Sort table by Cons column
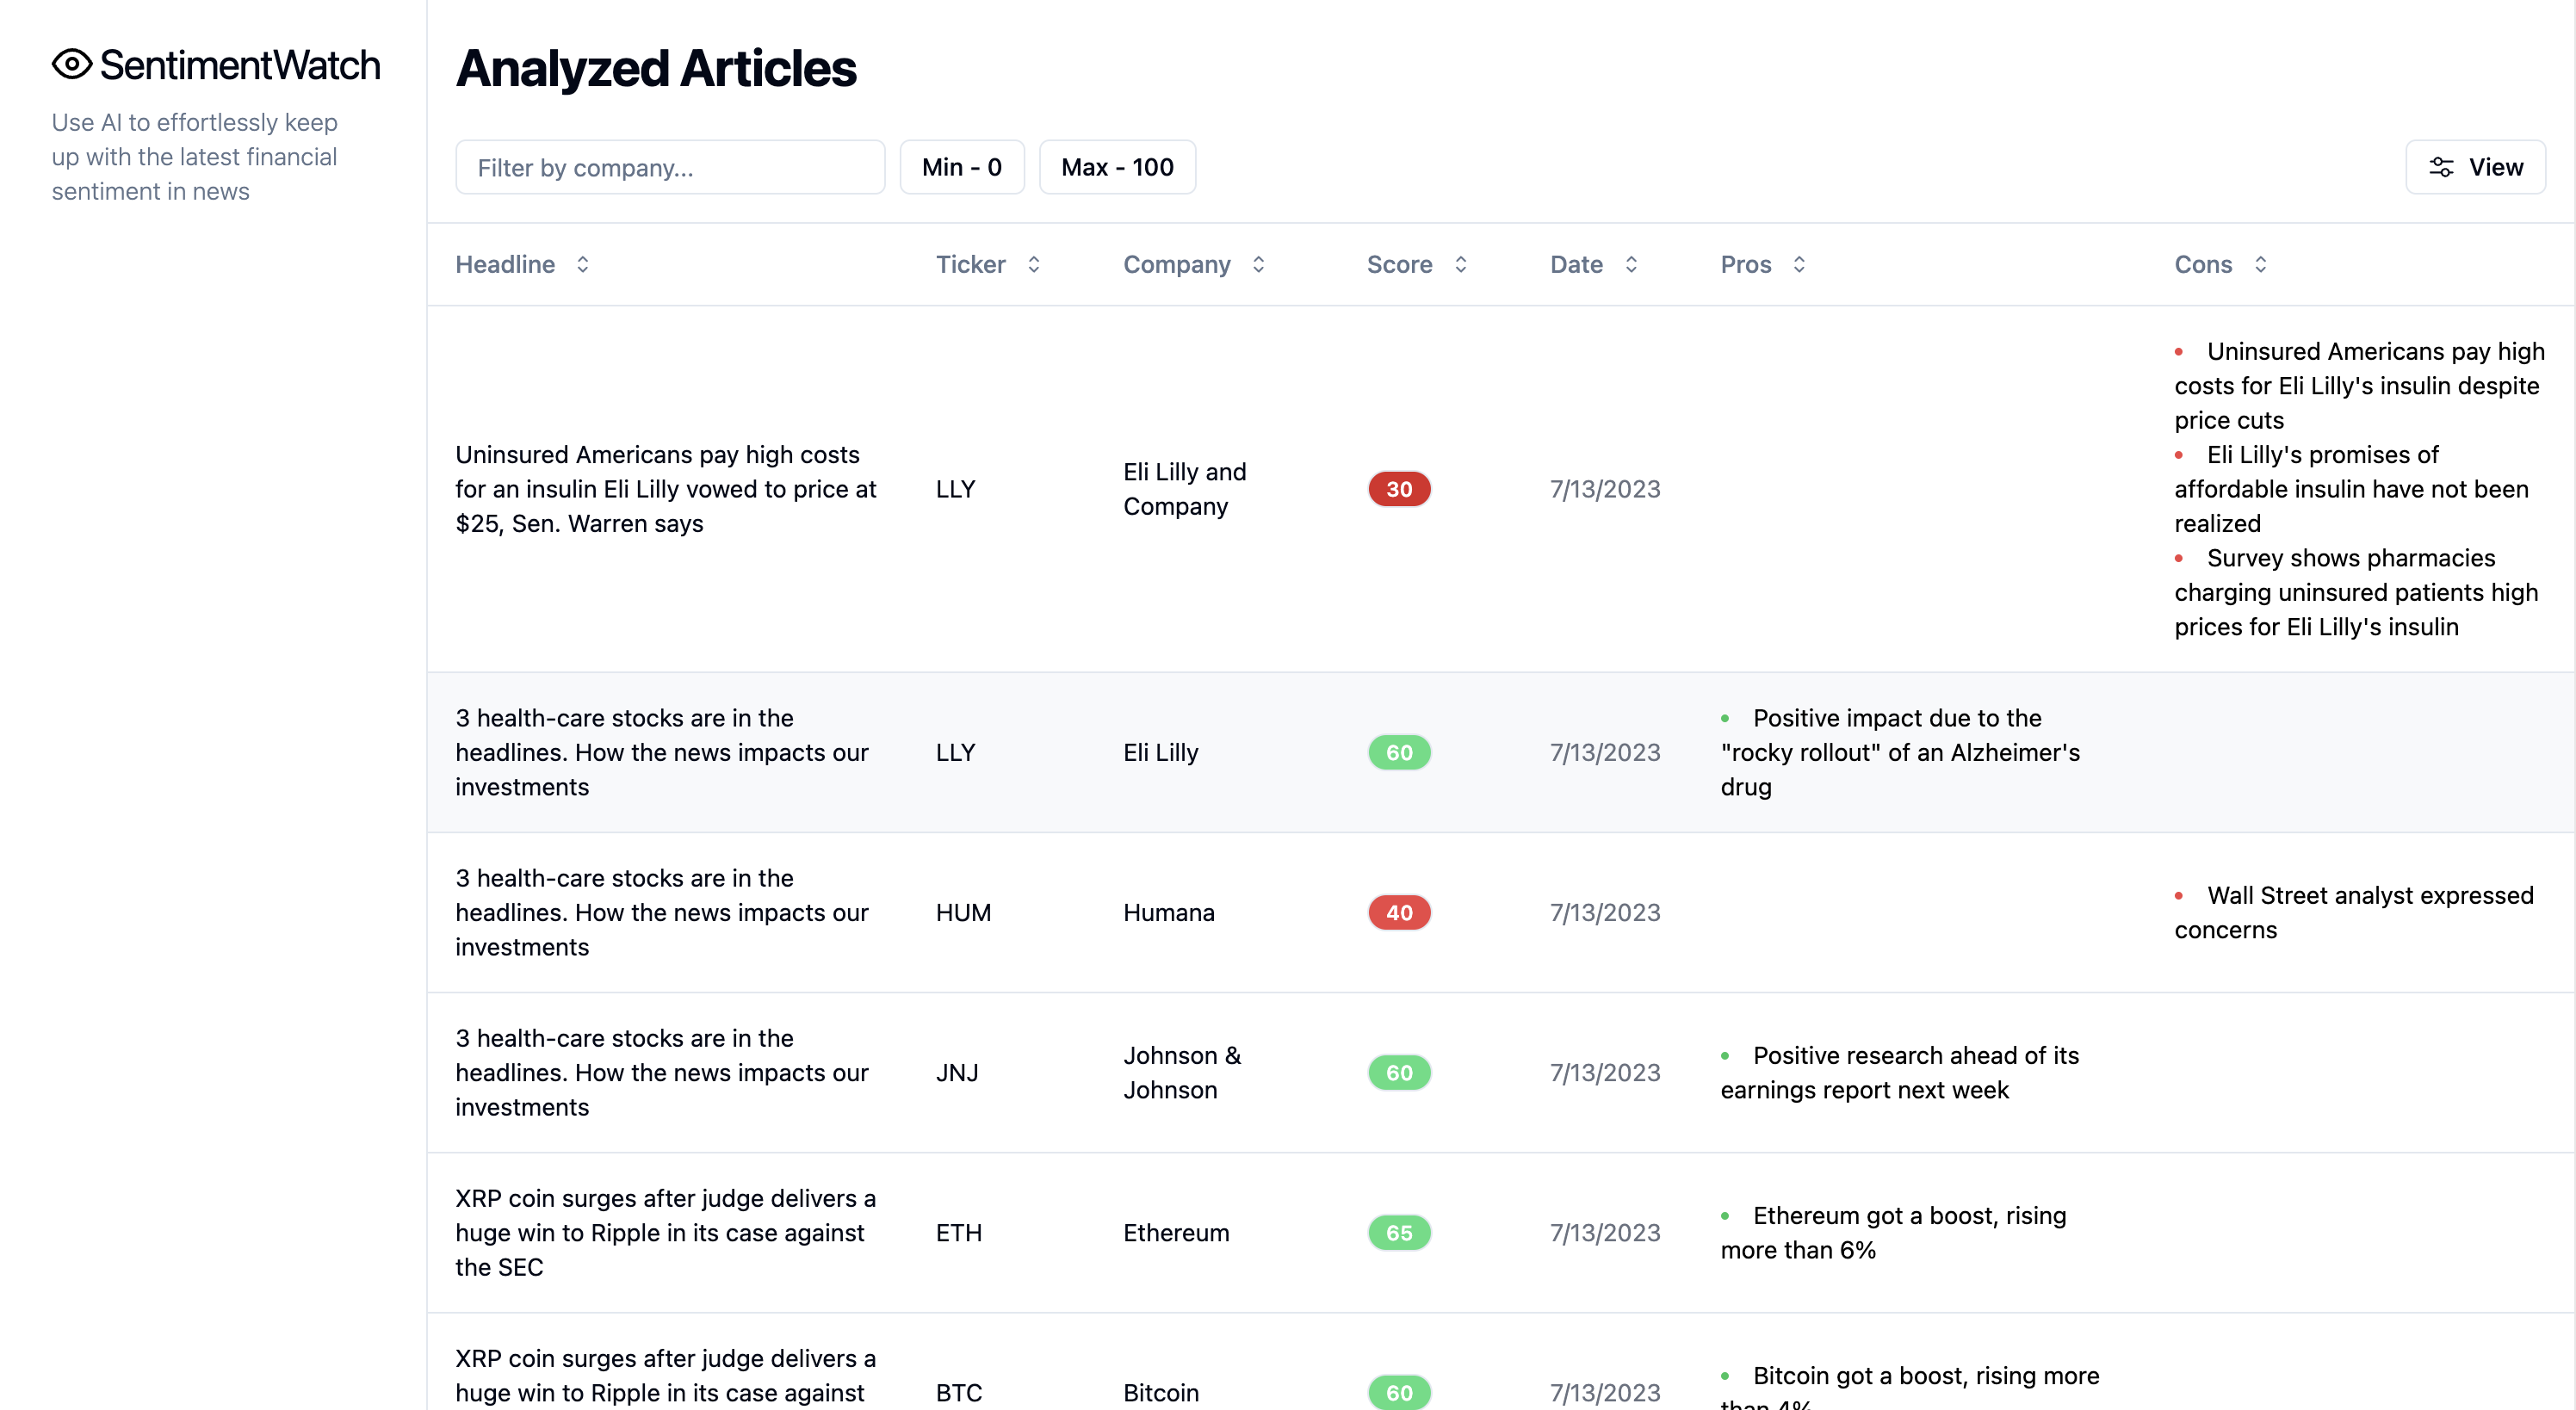The width and height of the screenshot is (2576, 1410). coord(2221,264)
